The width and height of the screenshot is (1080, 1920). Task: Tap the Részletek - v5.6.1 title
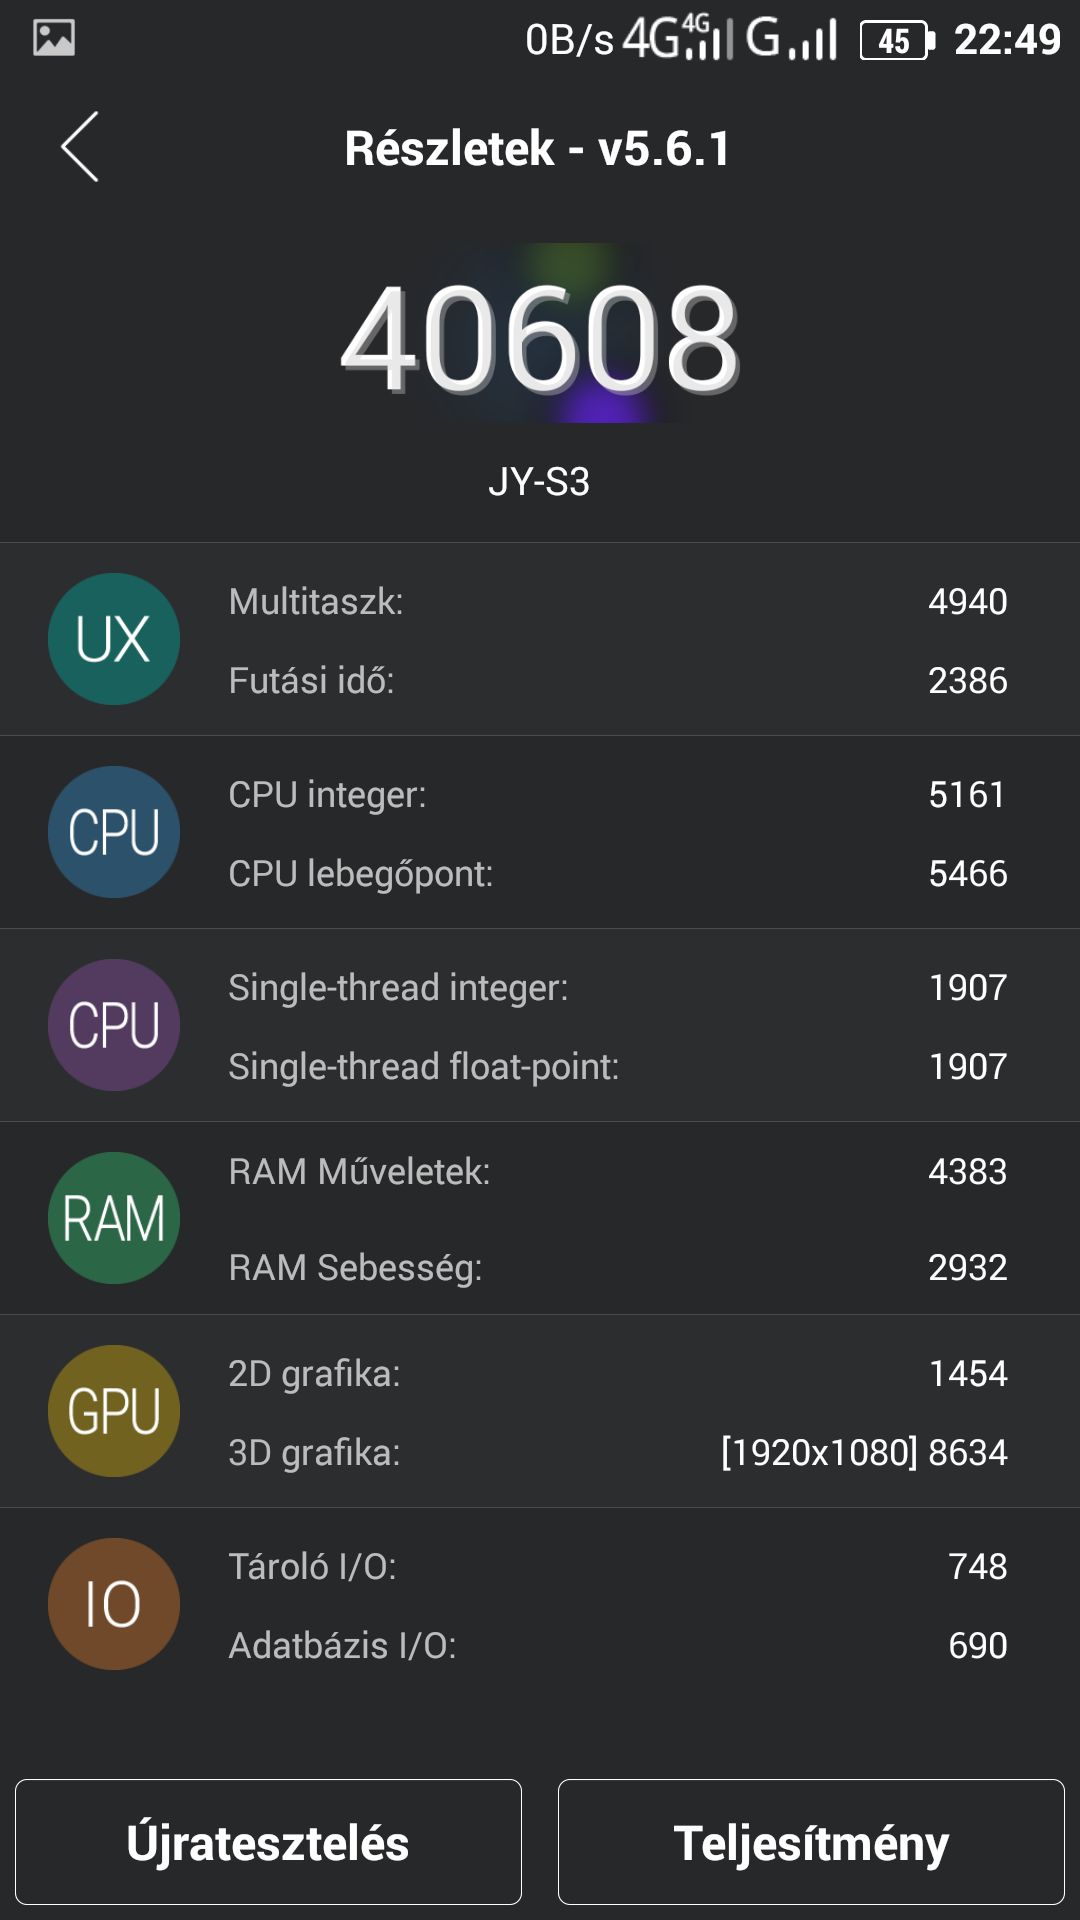point(538,148)
